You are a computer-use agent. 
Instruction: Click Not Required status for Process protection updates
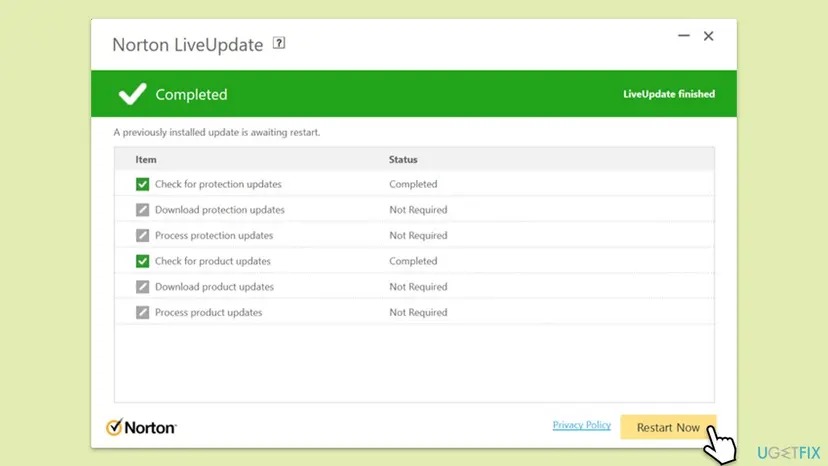coord(418,235)
